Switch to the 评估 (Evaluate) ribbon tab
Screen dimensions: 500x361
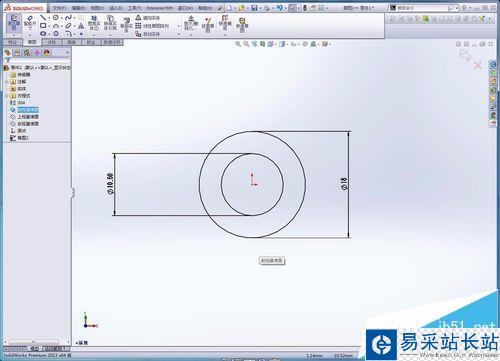click(52, 42)
